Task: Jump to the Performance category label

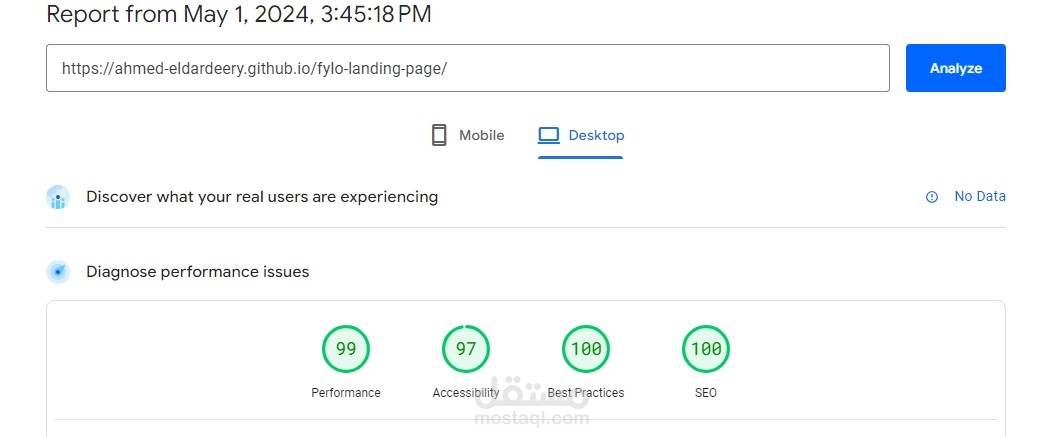Action: tap(346, 393)
